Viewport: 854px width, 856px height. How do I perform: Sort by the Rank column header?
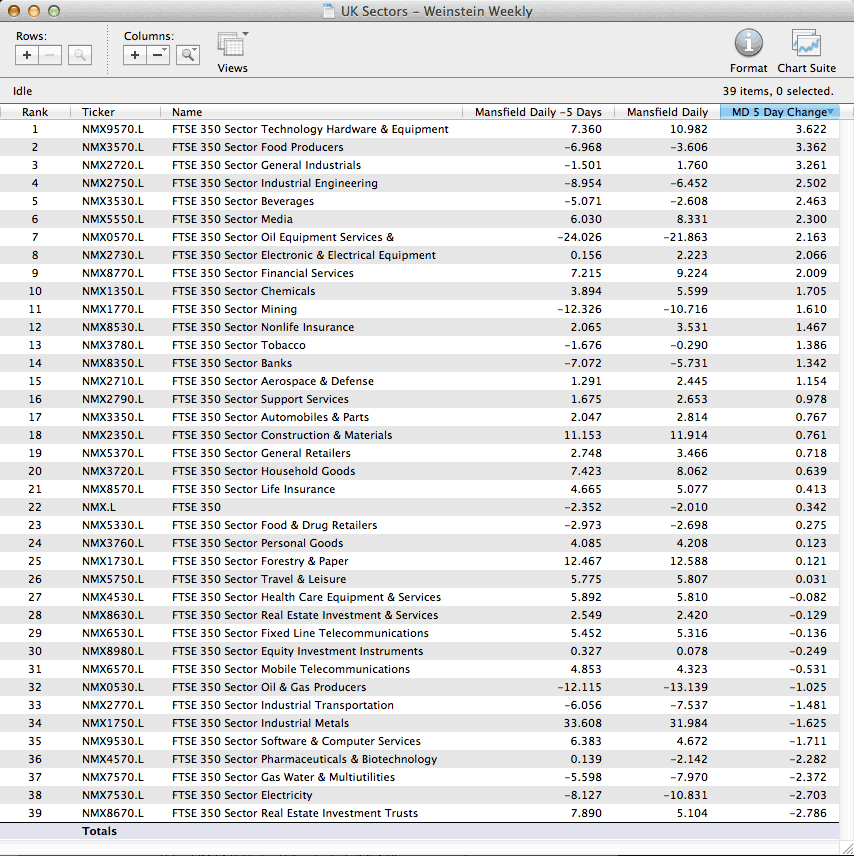pyautogui.click(x=35, y=112)
